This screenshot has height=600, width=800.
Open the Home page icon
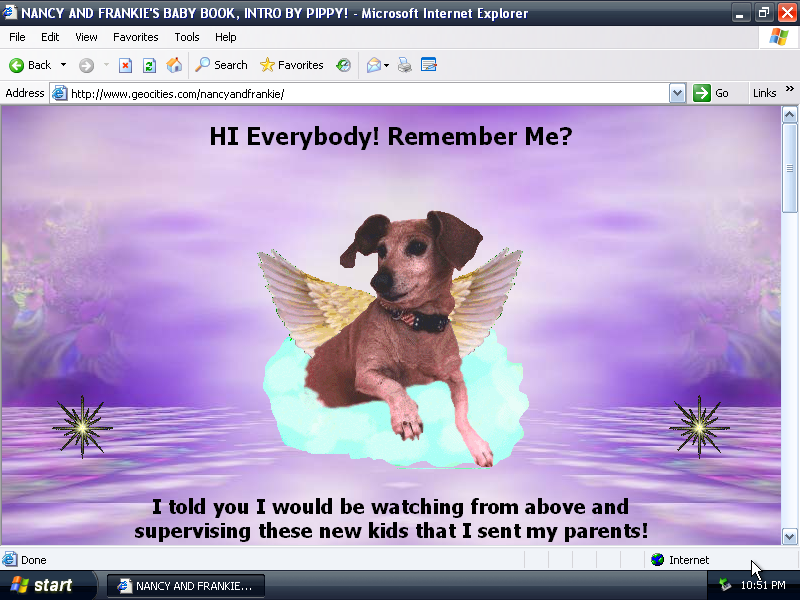pos(173,64)
